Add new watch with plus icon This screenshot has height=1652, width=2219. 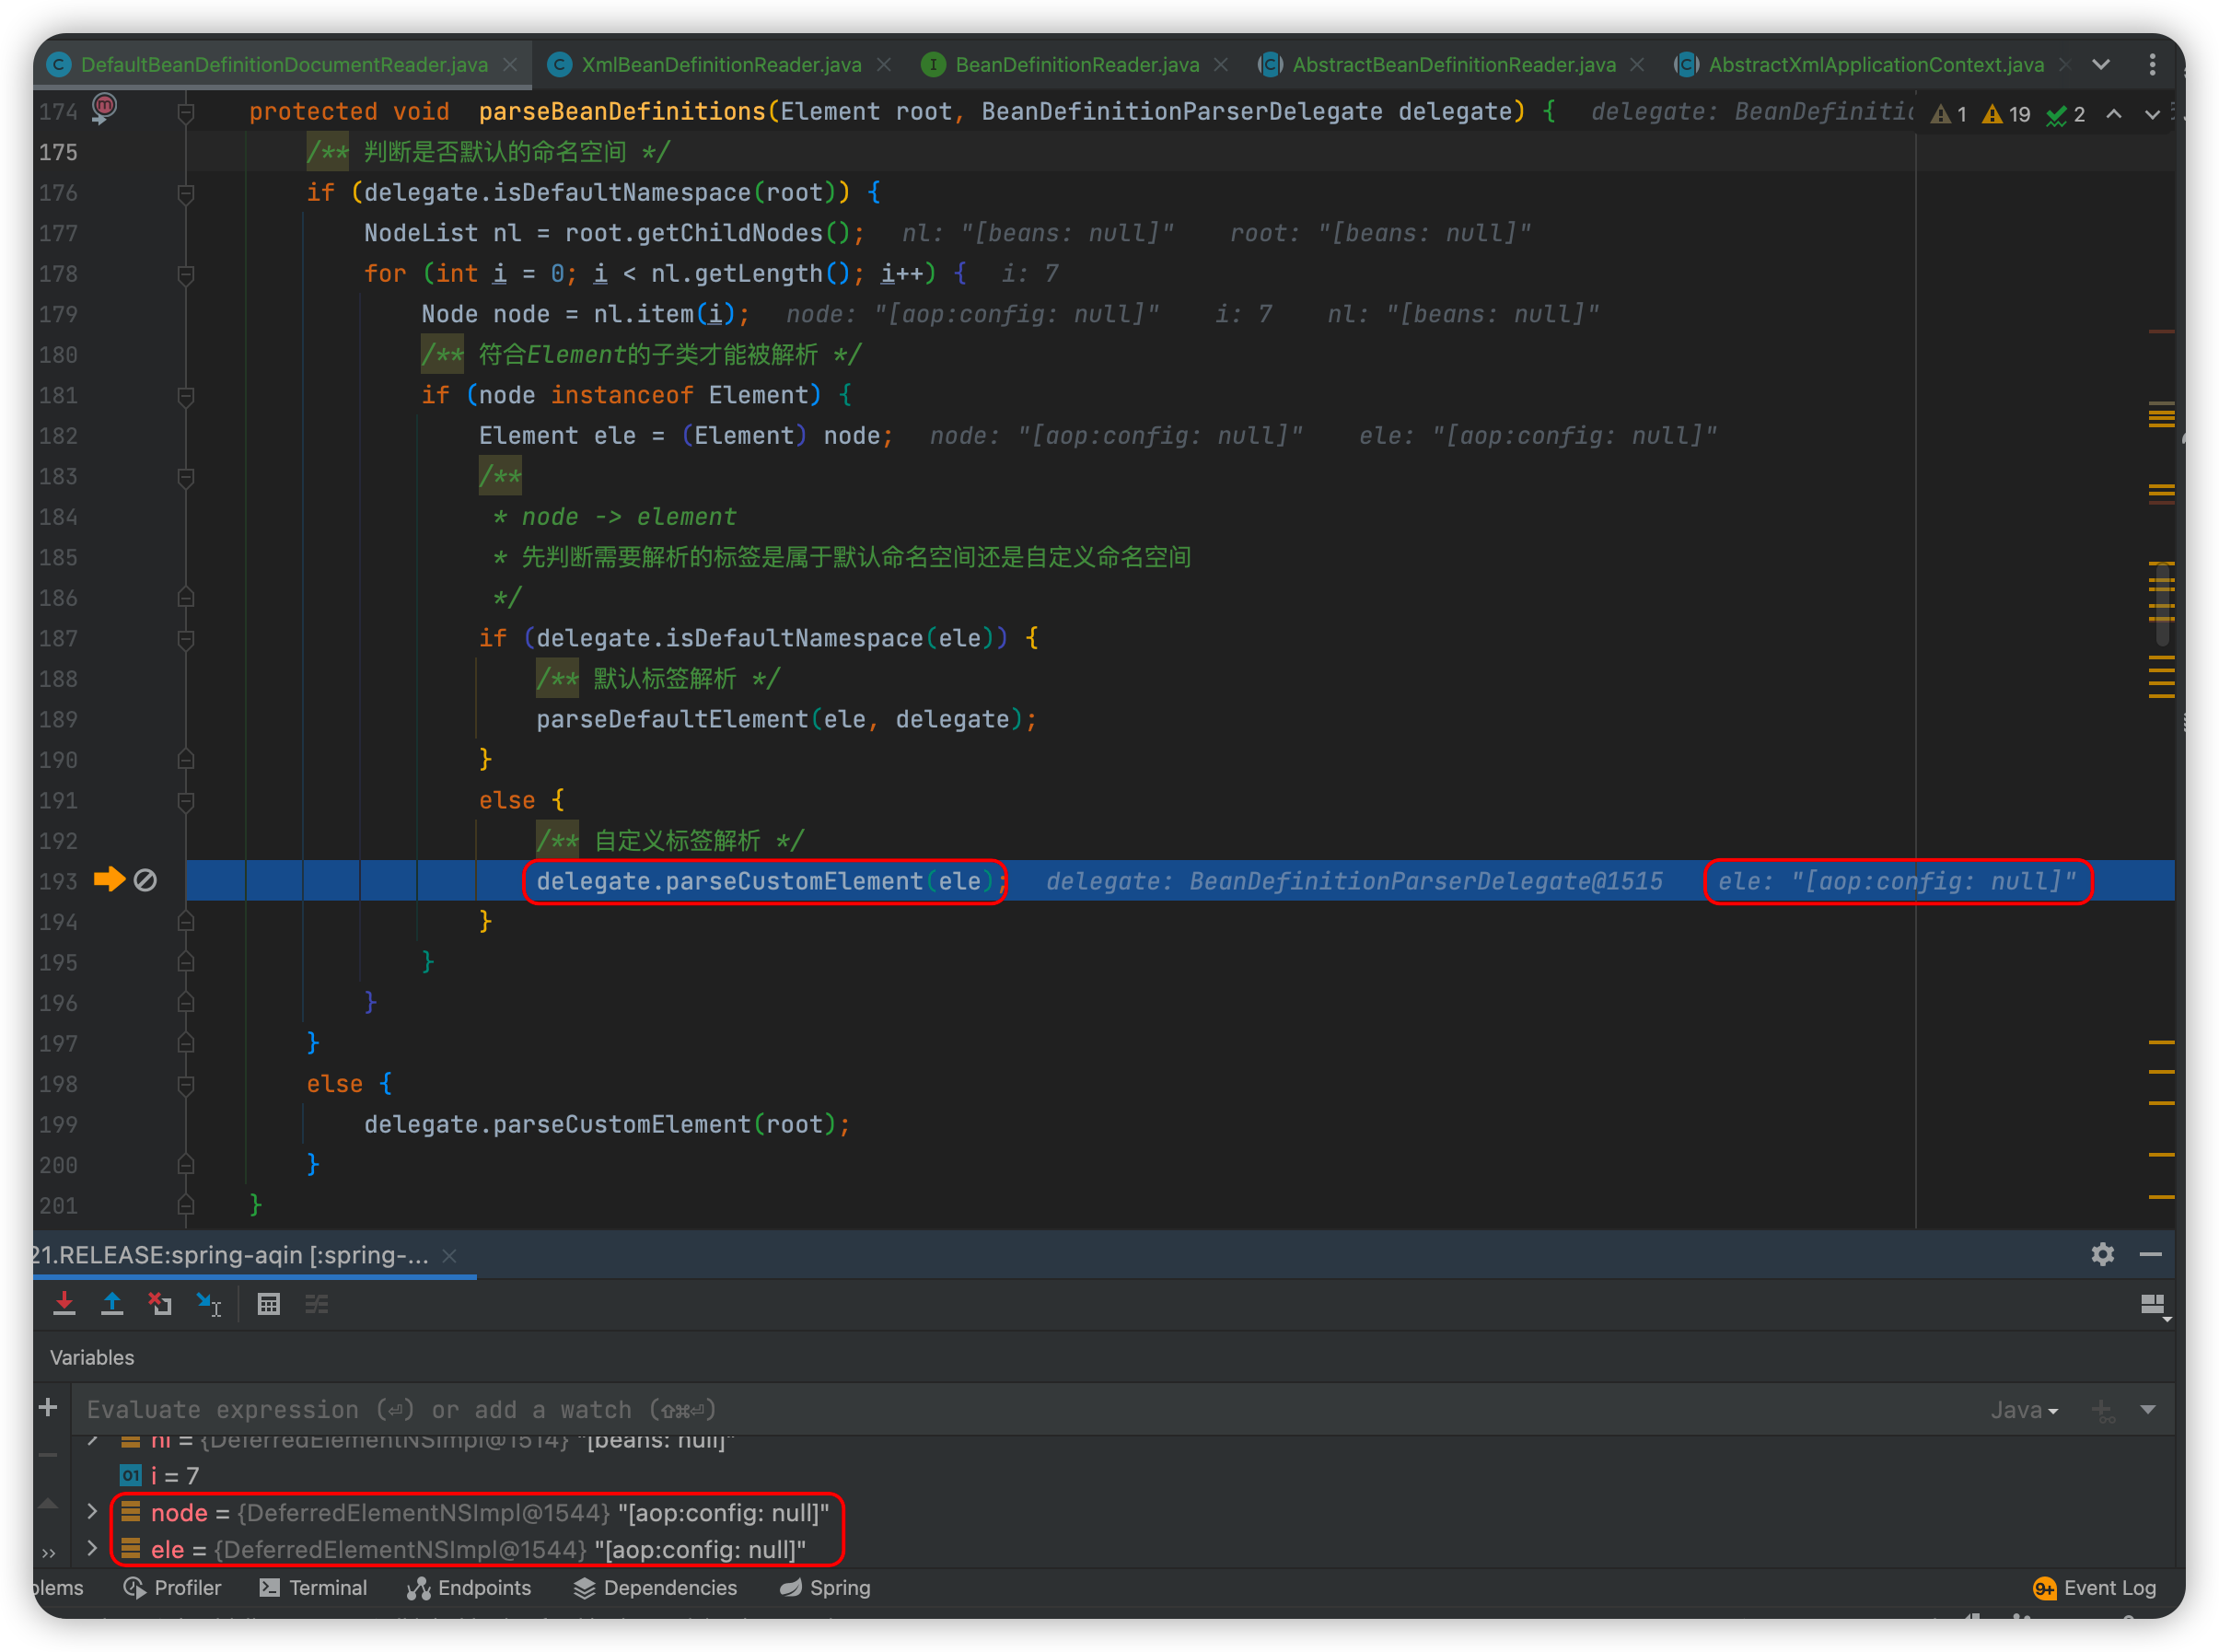coord(47,1408)
